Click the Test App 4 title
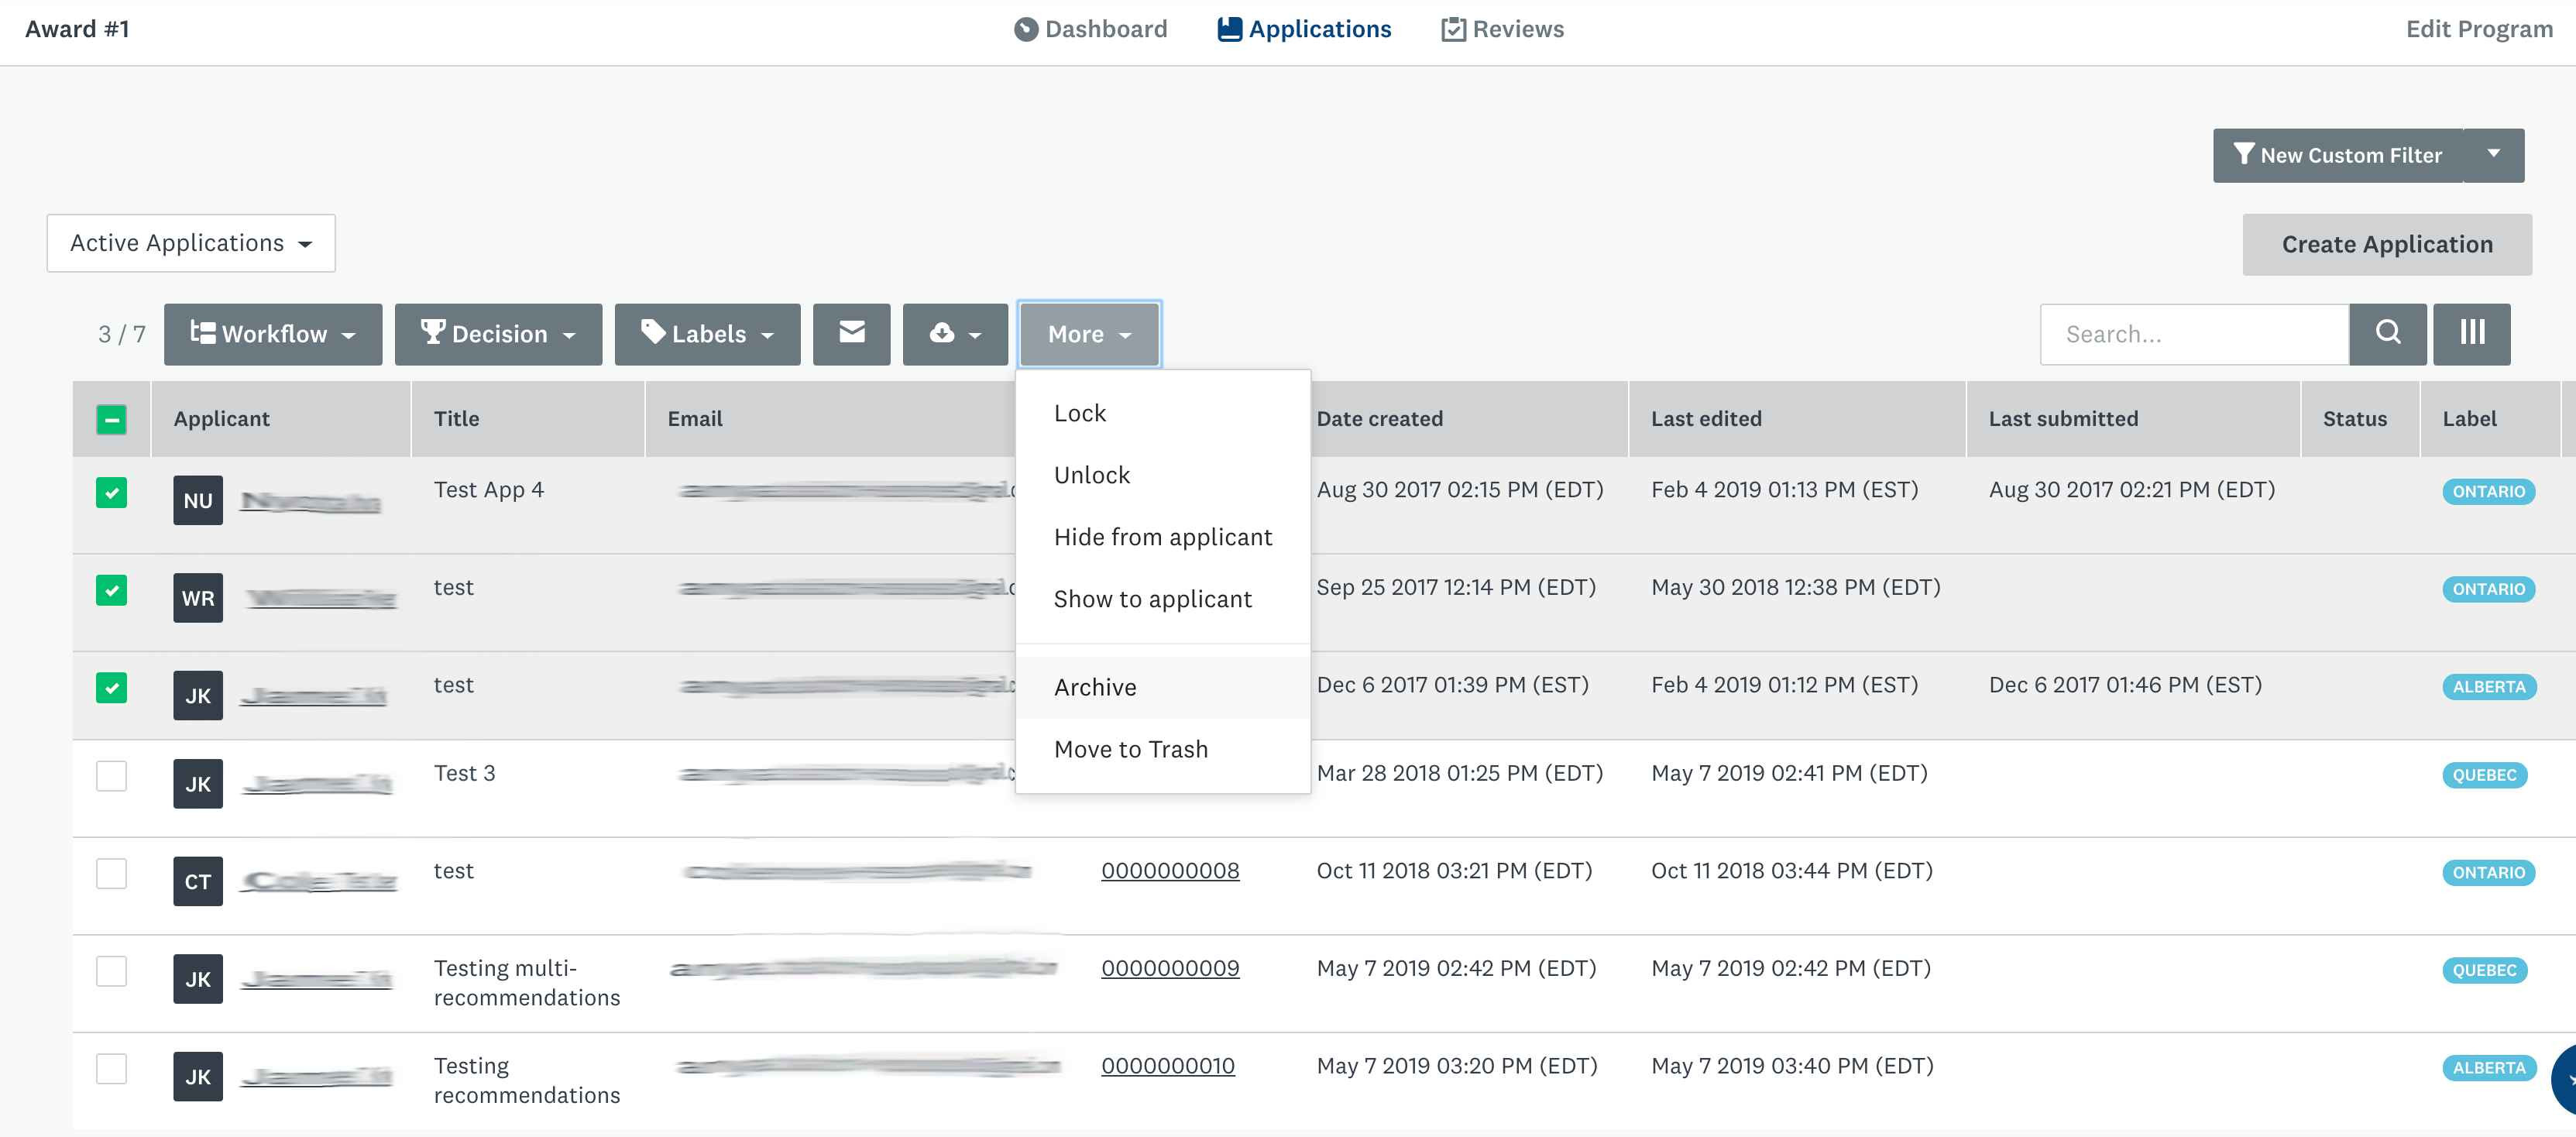The width and height of the screenshot is (2576, 1137). click(488, 490)
